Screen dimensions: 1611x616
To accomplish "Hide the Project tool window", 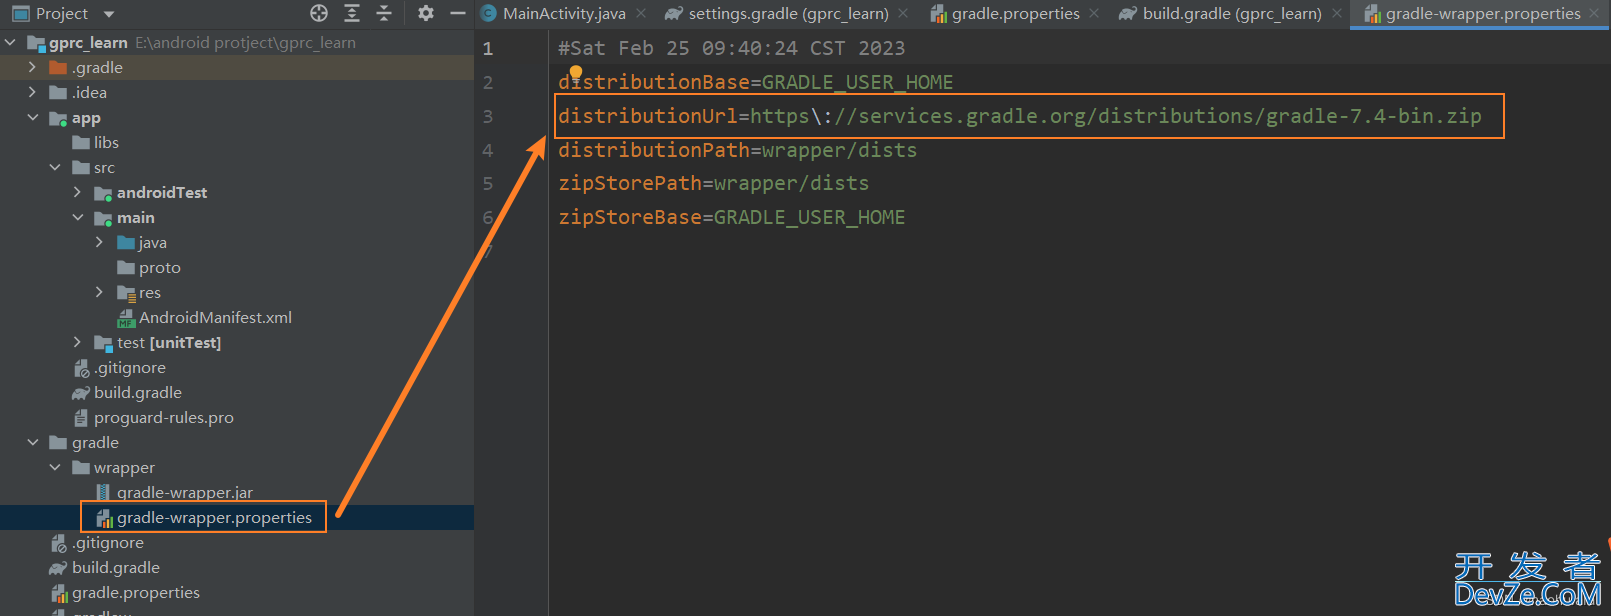I will coord(458,13).
